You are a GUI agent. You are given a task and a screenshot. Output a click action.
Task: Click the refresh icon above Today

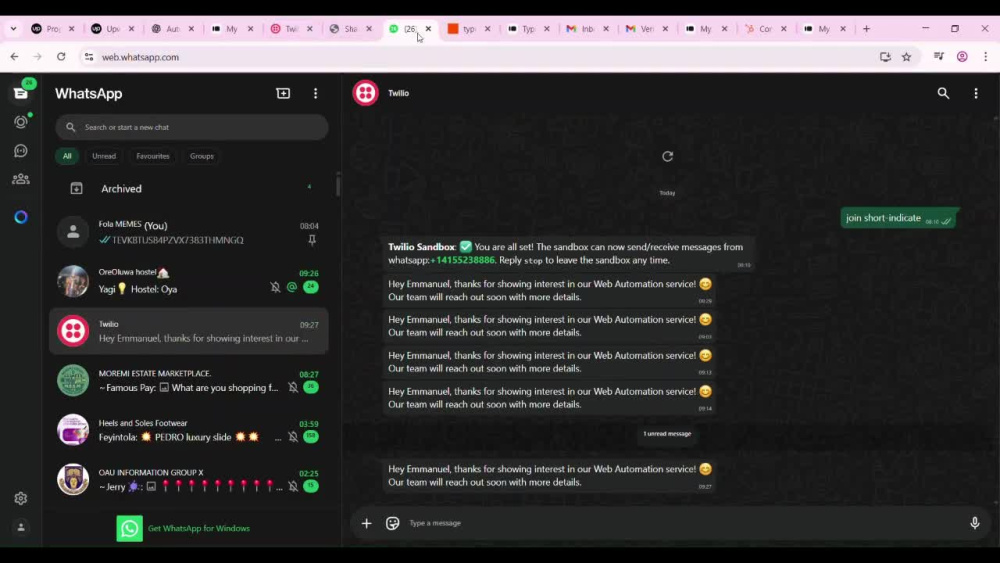point(667,156)
